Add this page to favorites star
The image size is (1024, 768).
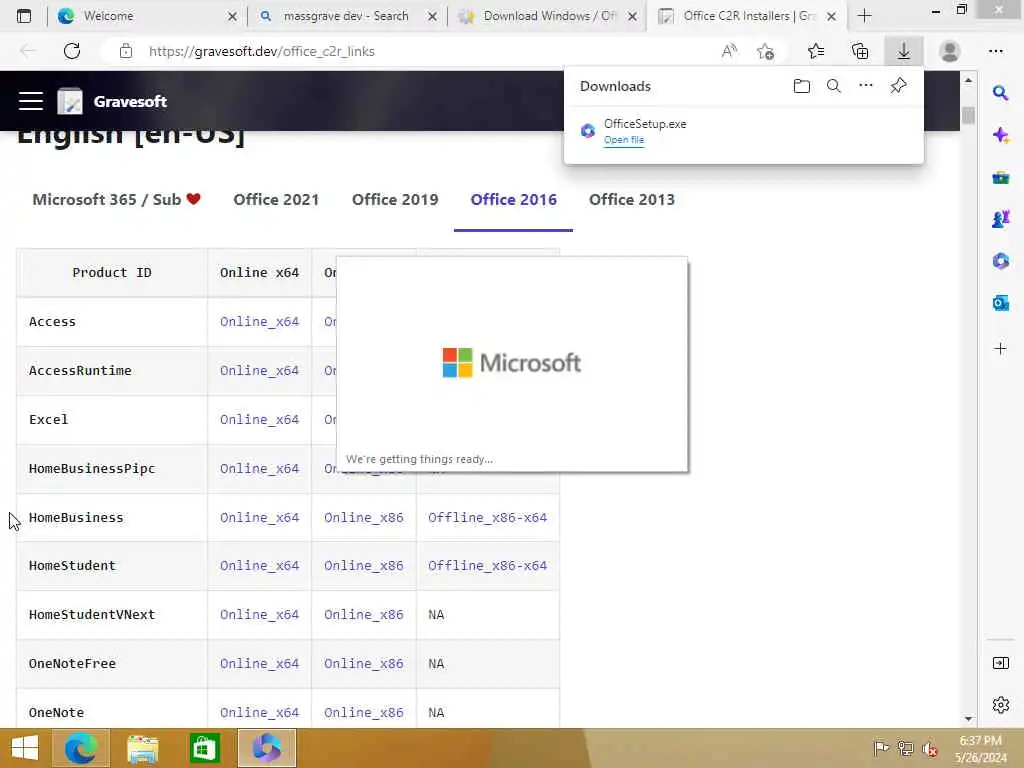[765, 51]
